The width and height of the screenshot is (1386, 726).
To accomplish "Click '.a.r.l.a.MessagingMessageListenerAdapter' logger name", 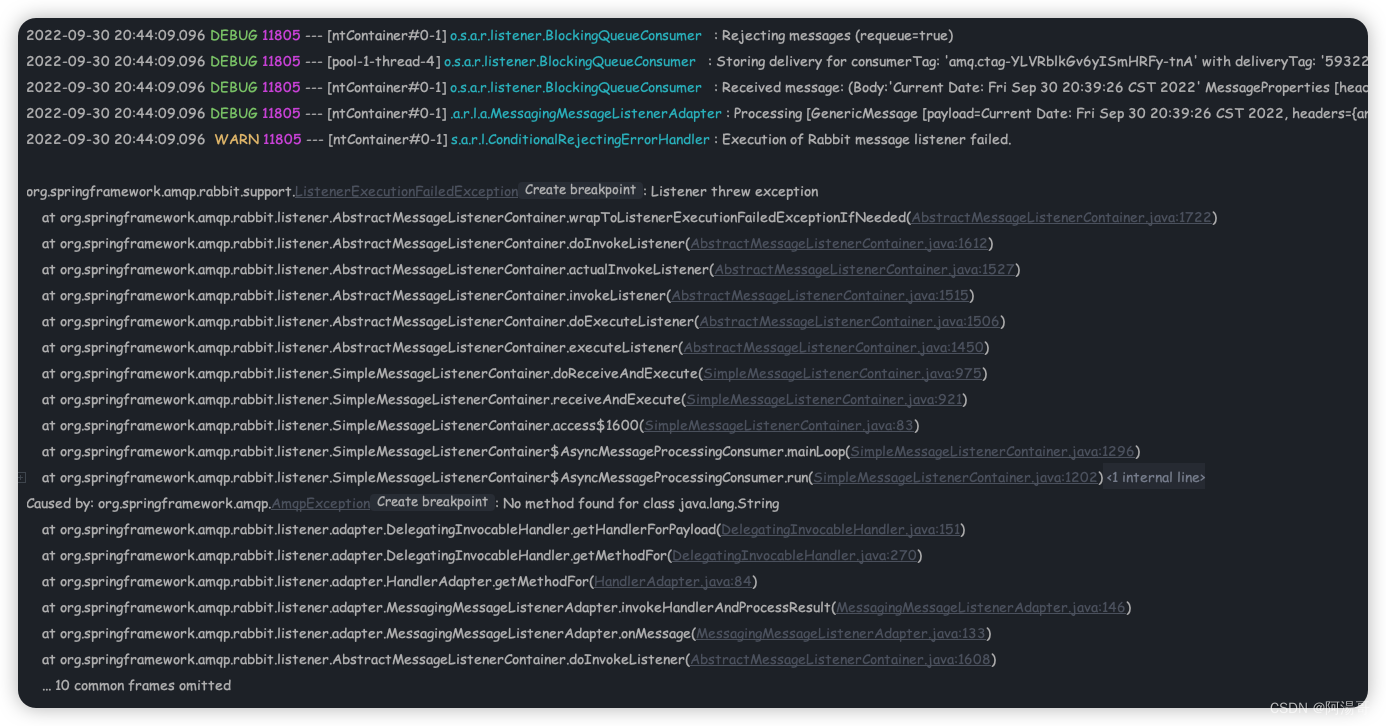I will (586, 113).
